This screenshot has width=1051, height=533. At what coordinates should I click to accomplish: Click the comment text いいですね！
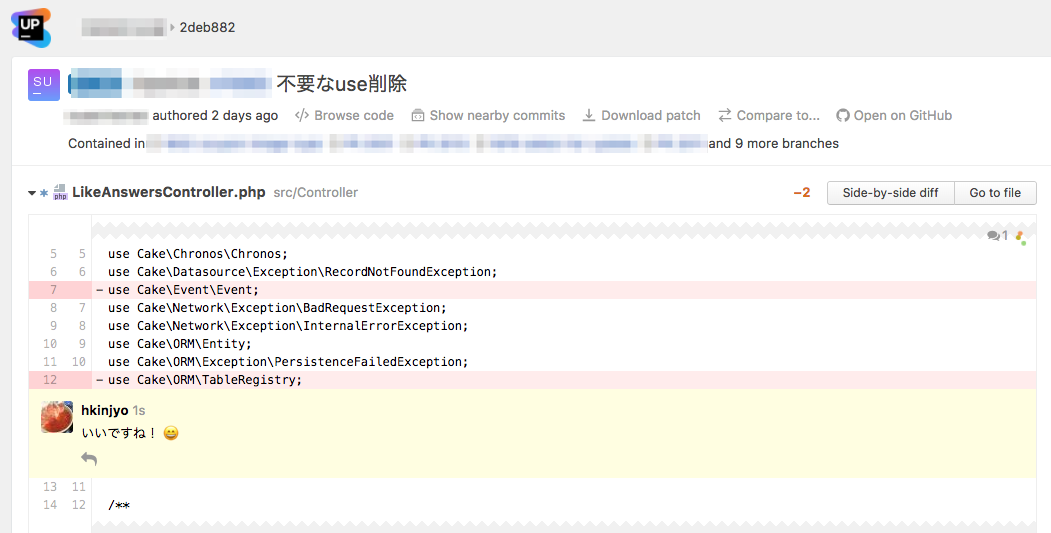119,433
